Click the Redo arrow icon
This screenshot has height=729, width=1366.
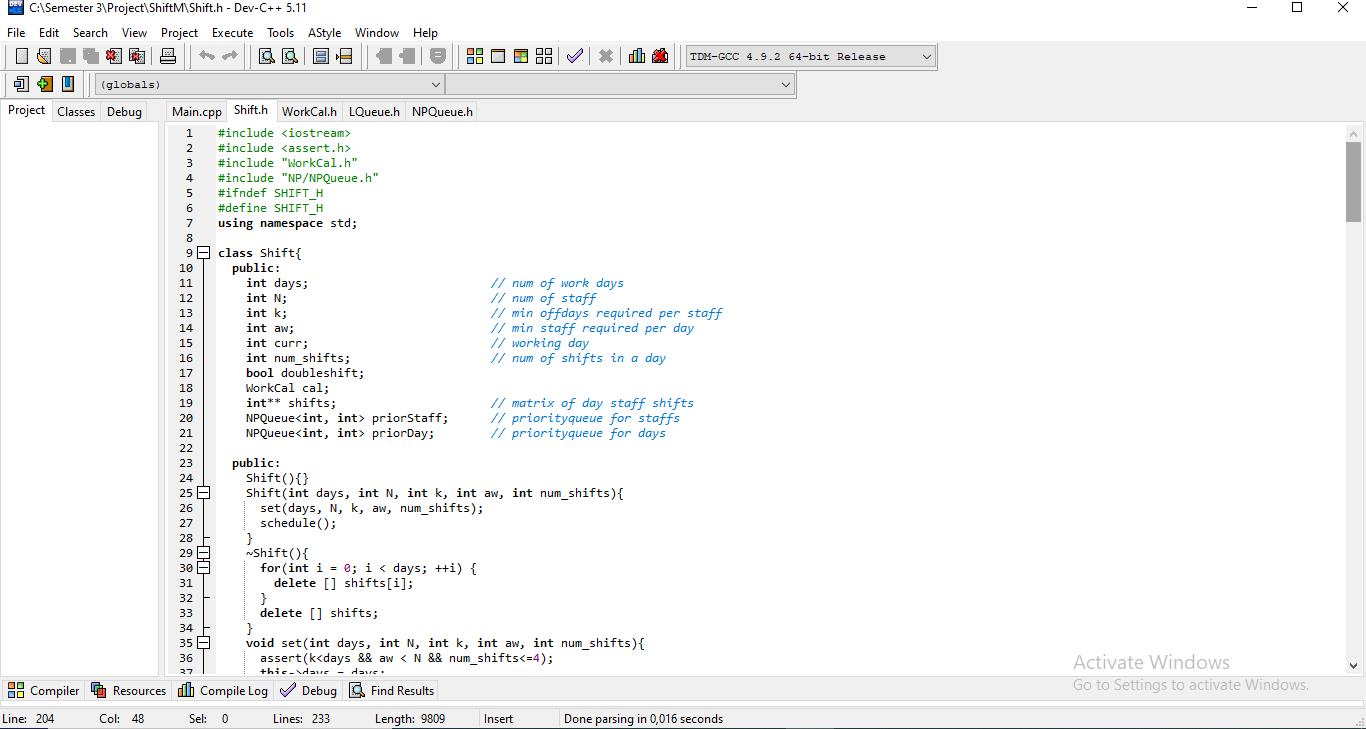pos(229,56)
